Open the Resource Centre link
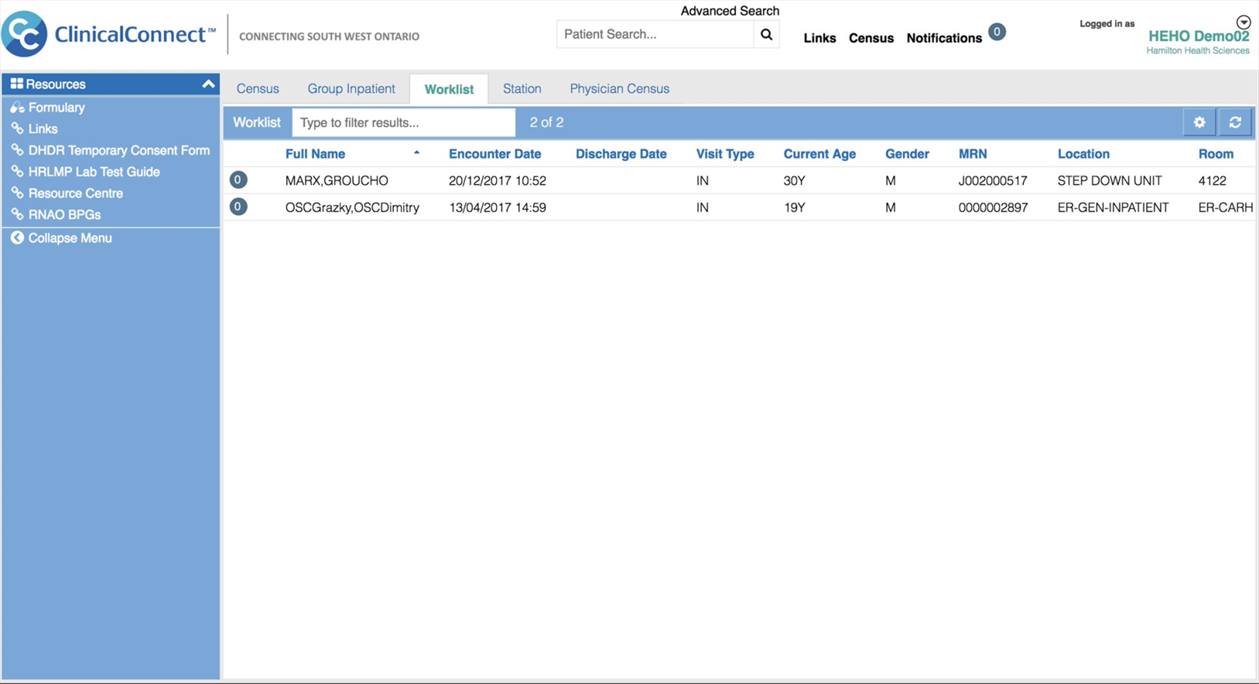The height and width of the screenshot is (684, 1259). [x=76, y=193]
